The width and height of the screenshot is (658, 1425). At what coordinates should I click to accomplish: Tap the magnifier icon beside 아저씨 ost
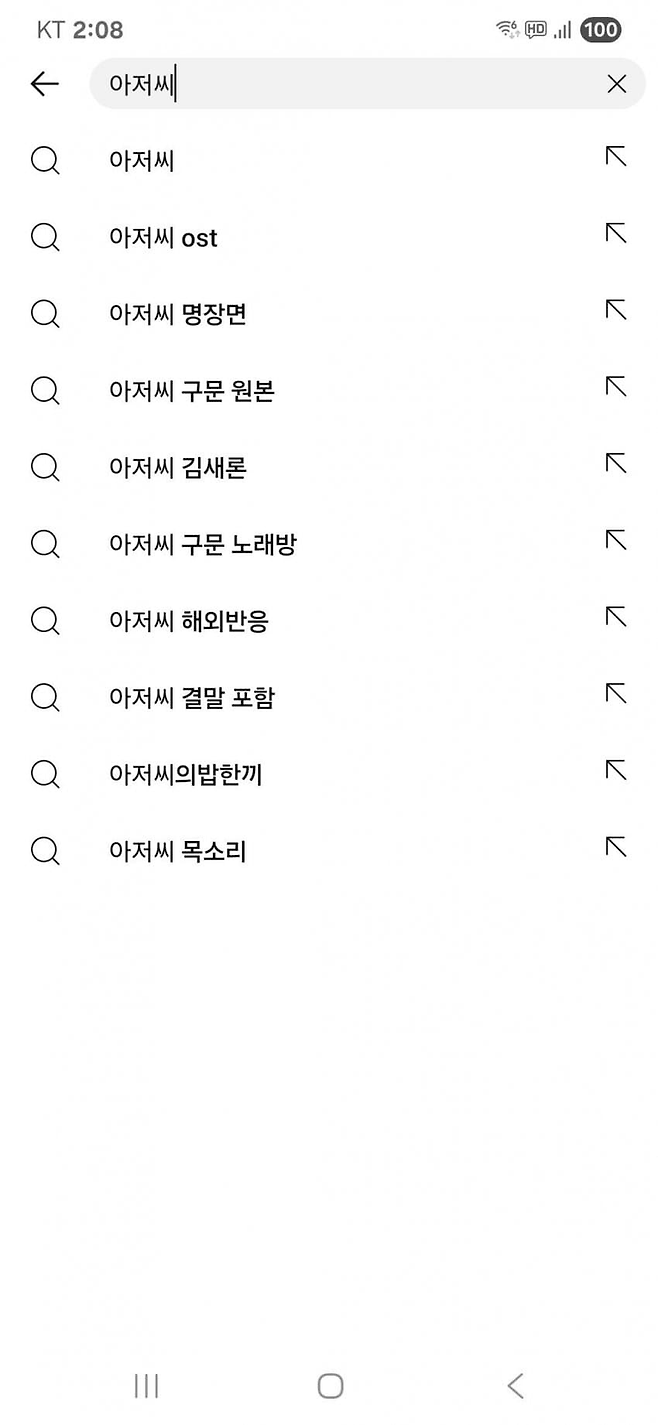[x=45, y=237]
